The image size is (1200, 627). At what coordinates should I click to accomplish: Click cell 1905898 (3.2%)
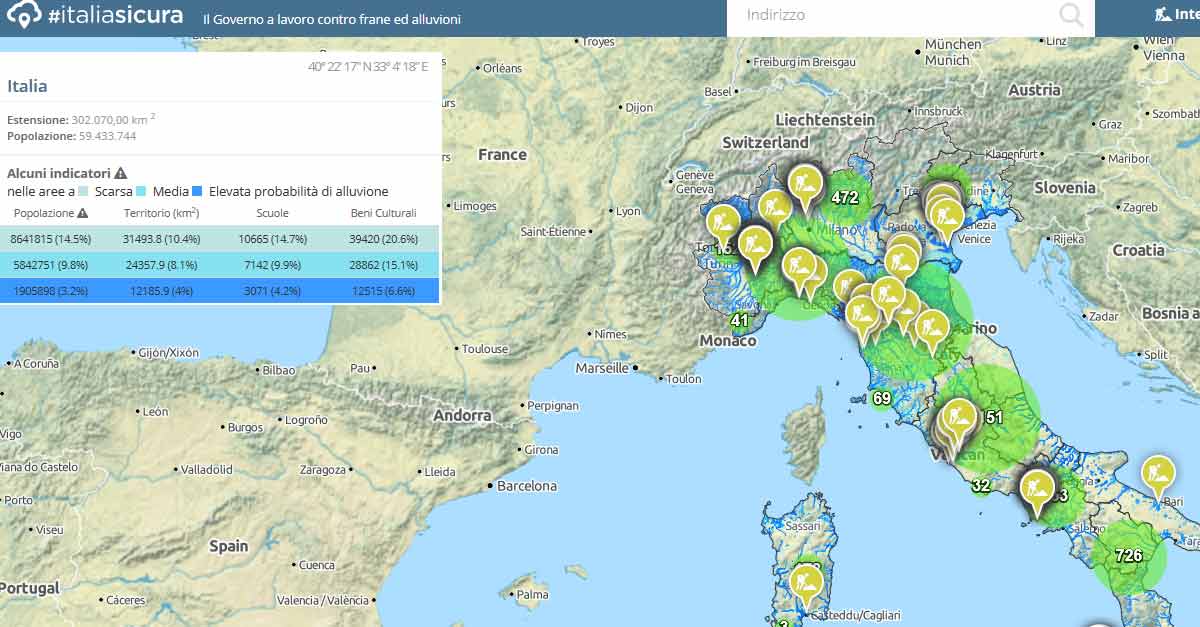pyautogui.click(x=51, y=291)
